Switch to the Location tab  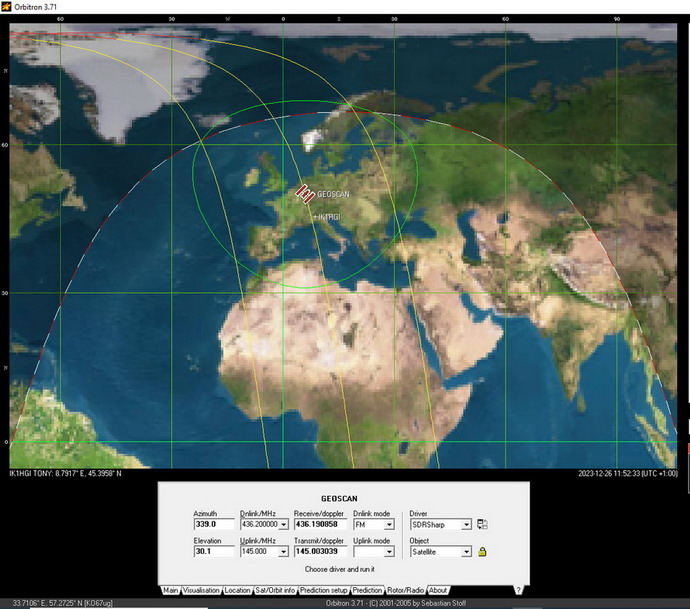(237, 591)
